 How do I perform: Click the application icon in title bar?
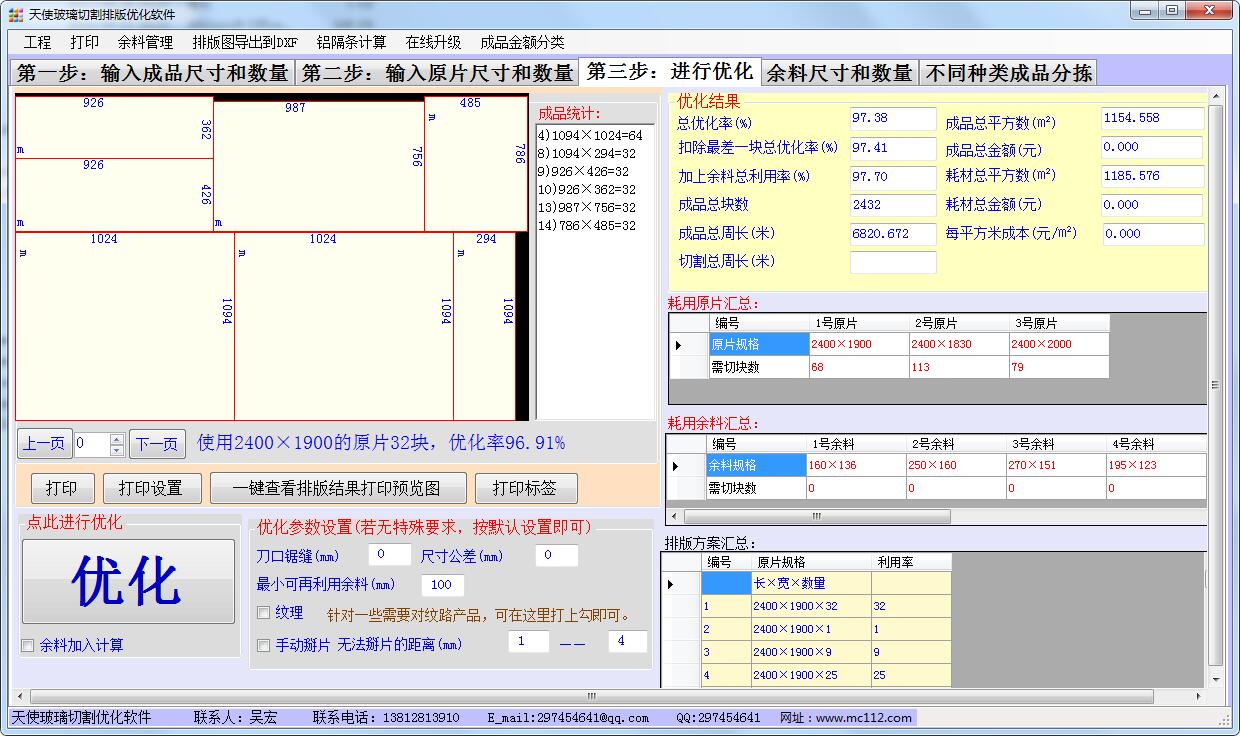pyautogui.click(x=15, y=15)
